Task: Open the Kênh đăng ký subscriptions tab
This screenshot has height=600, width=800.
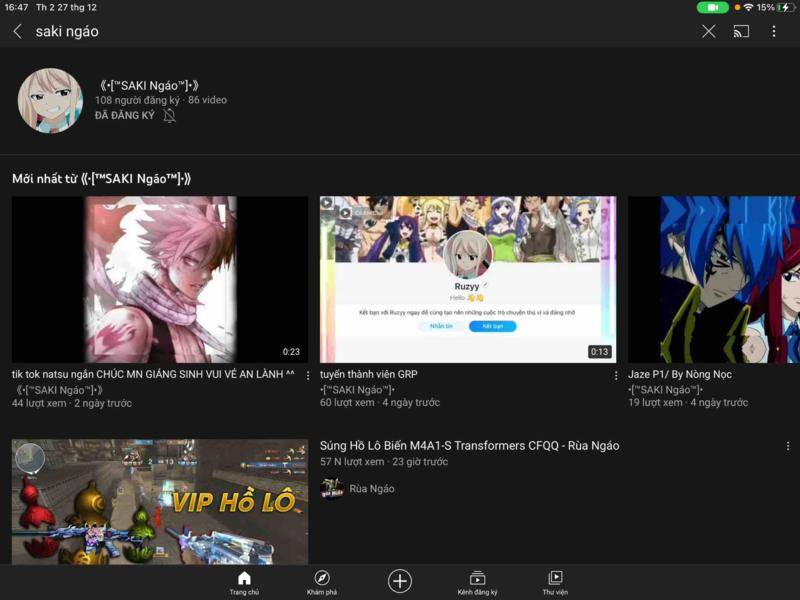Action: tap(477, 583)
